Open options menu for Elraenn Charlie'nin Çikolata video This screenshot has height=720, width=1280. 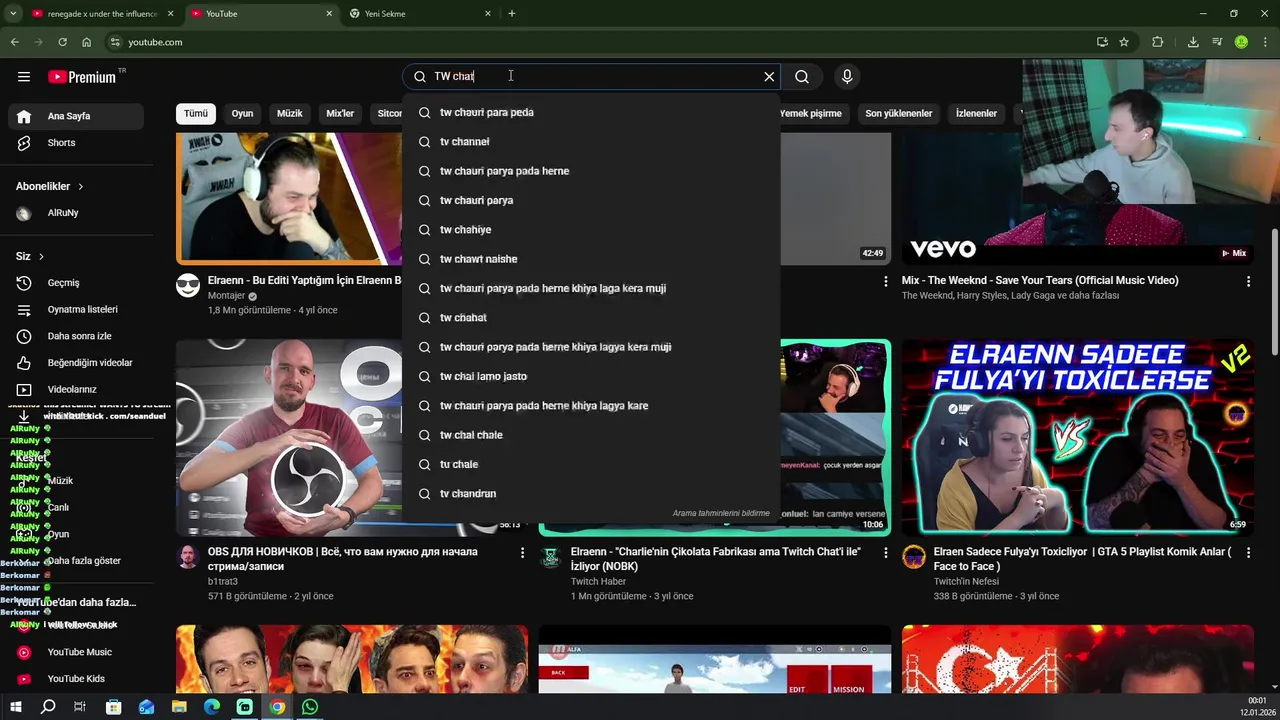885,553
